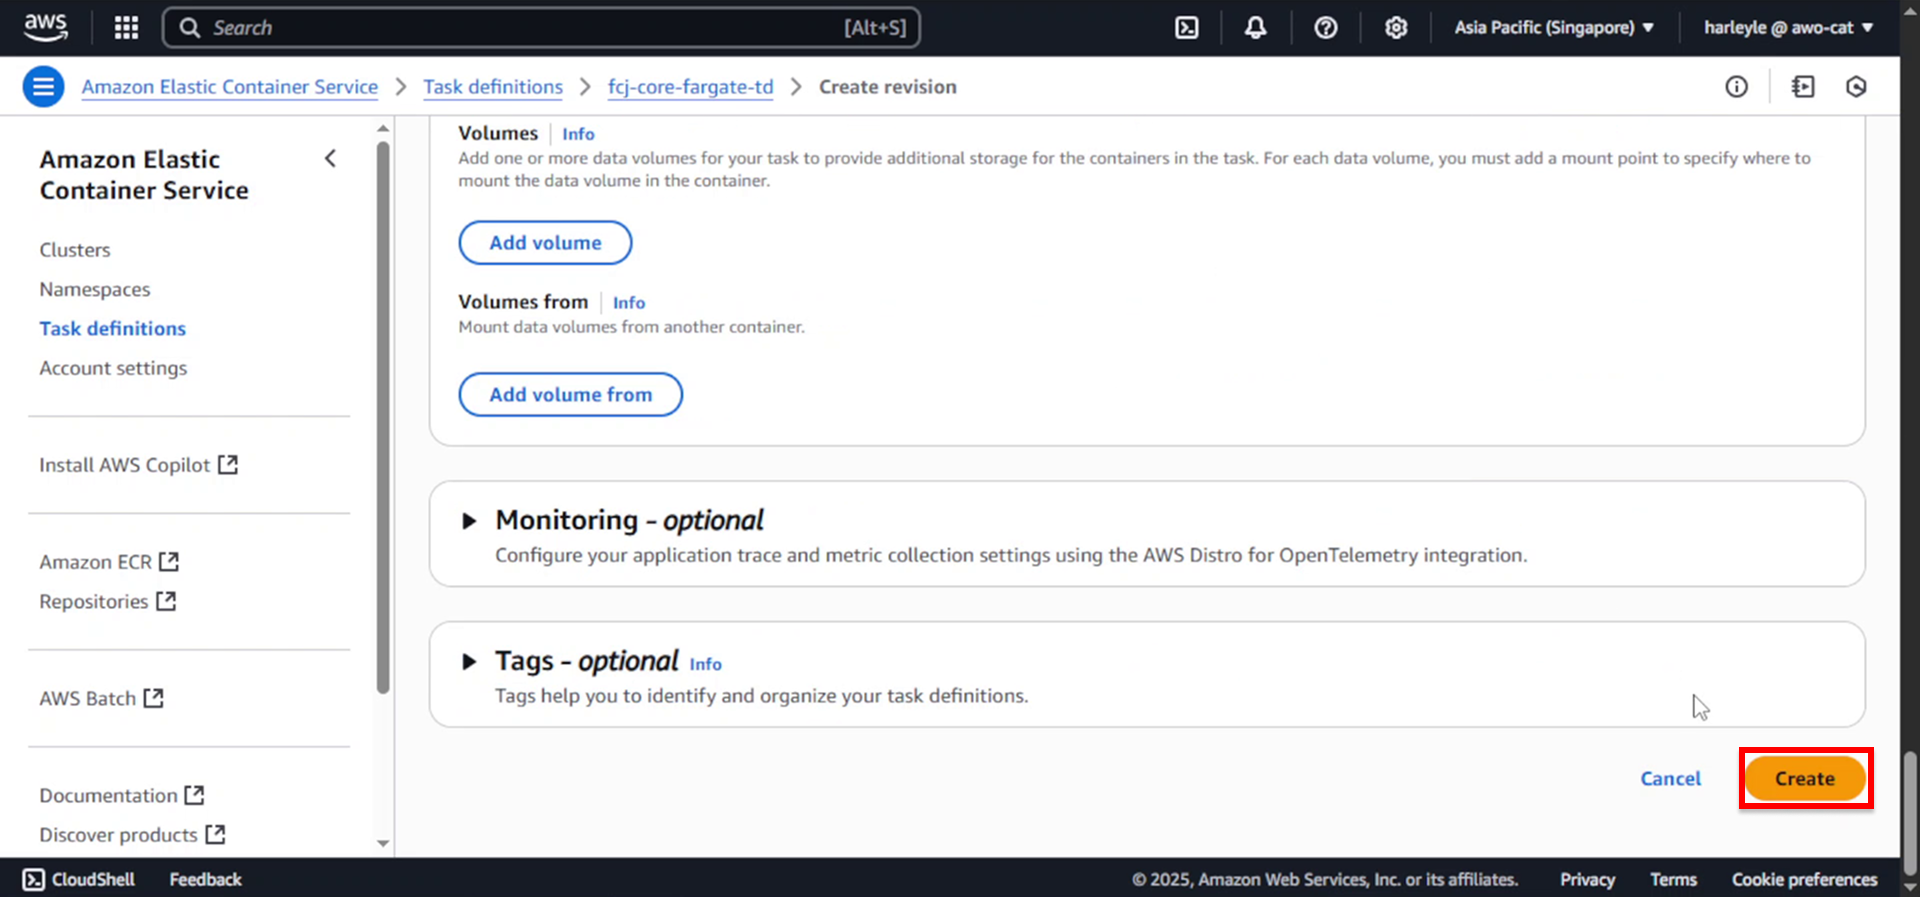Open harleyle @ awo-cat account menu
The width and height of the screenshot is (1920, 897).
click(1788, 27)
